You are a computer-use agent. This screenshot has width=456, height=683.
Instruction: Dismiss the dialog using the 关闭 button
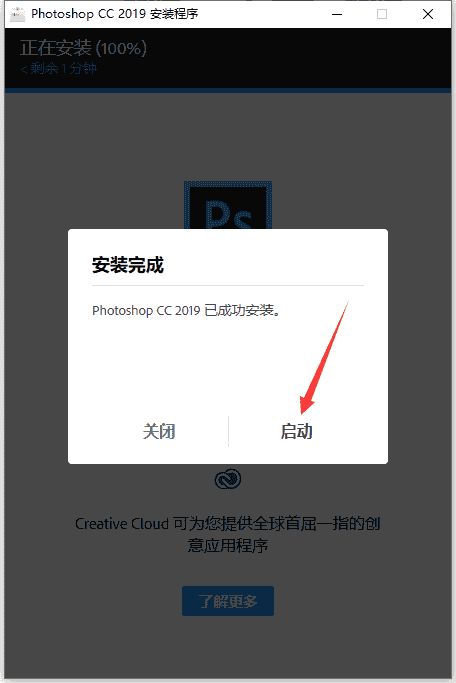[x=159, y=431]
